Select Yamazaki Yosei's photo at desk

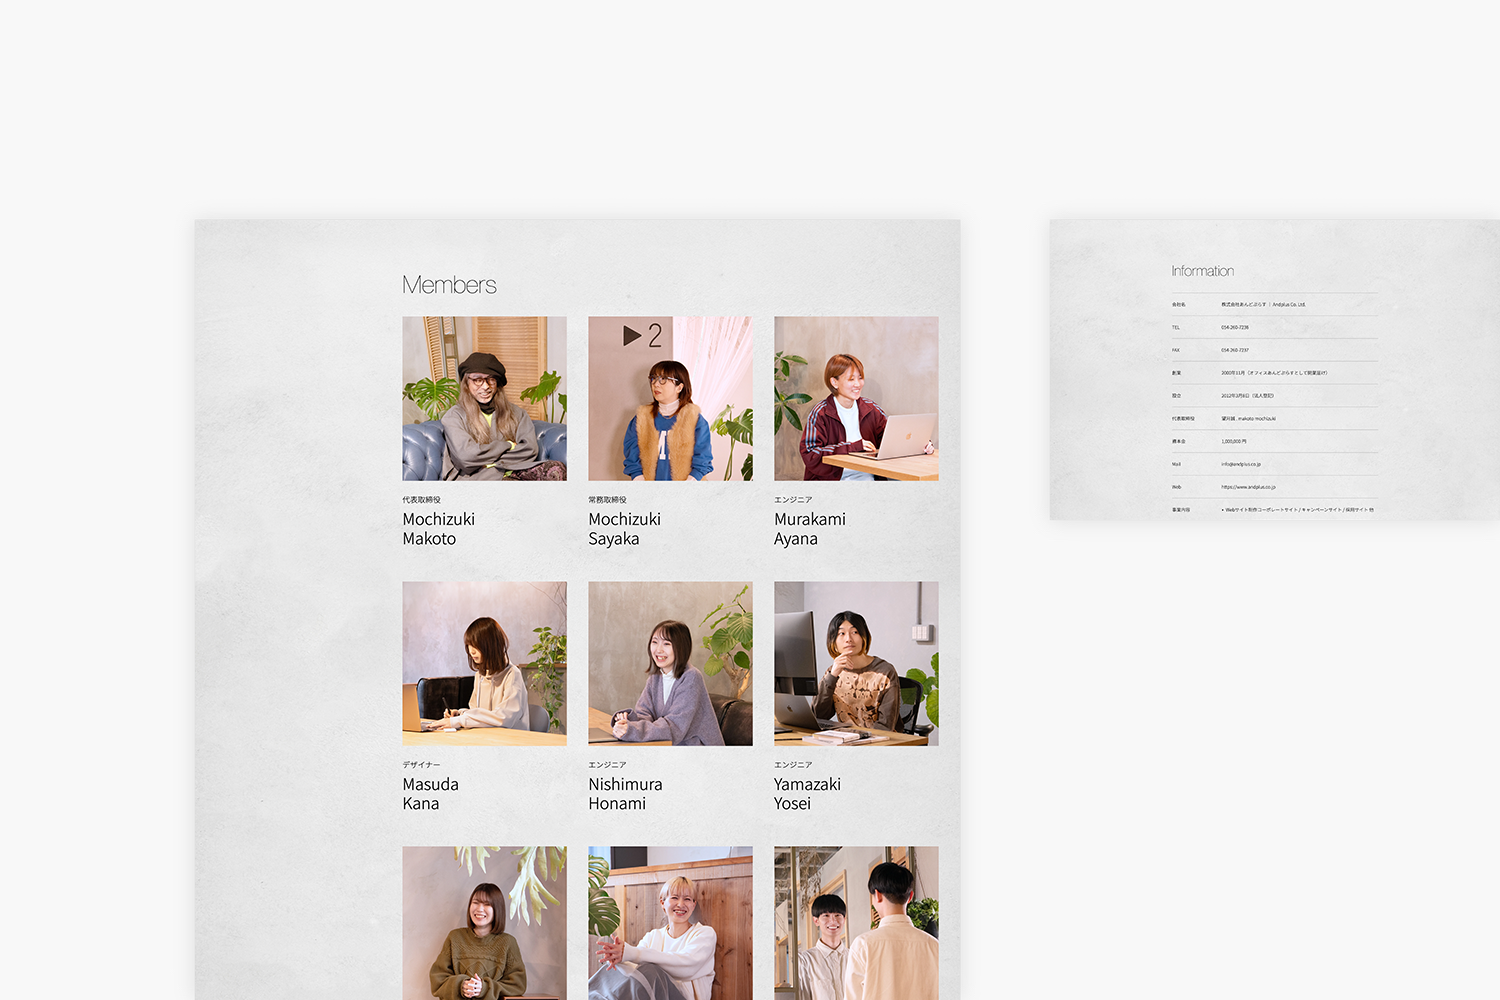[856, 663]
